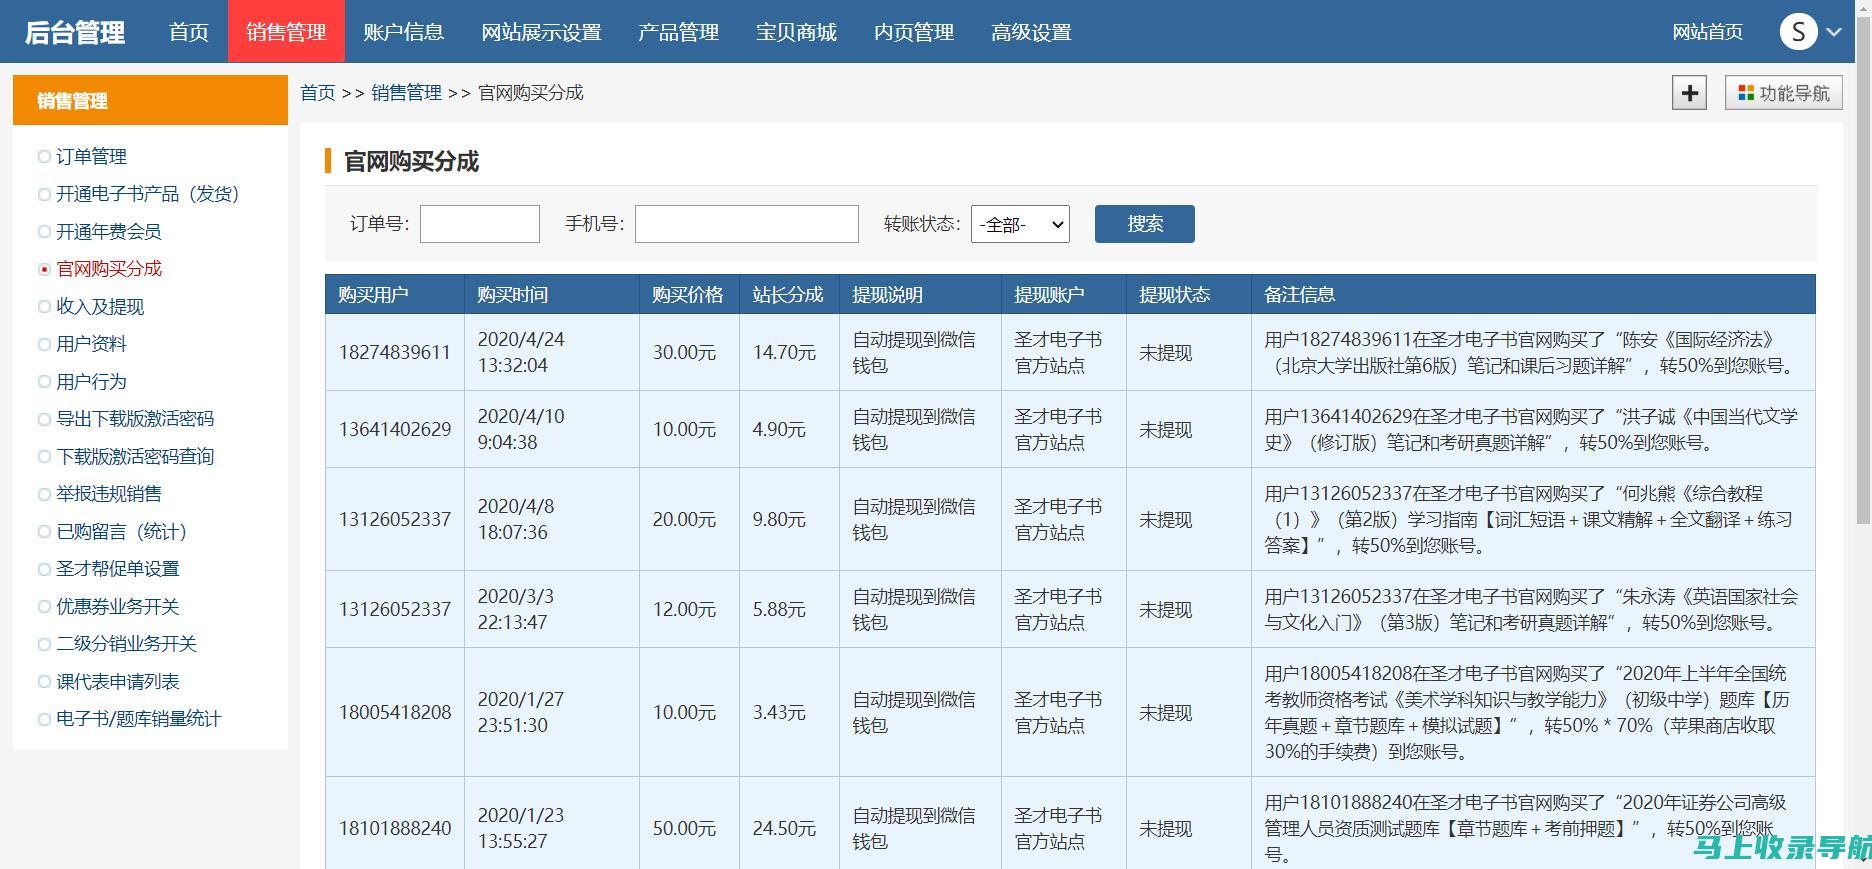Open 网站首页 link in header

1707,32
